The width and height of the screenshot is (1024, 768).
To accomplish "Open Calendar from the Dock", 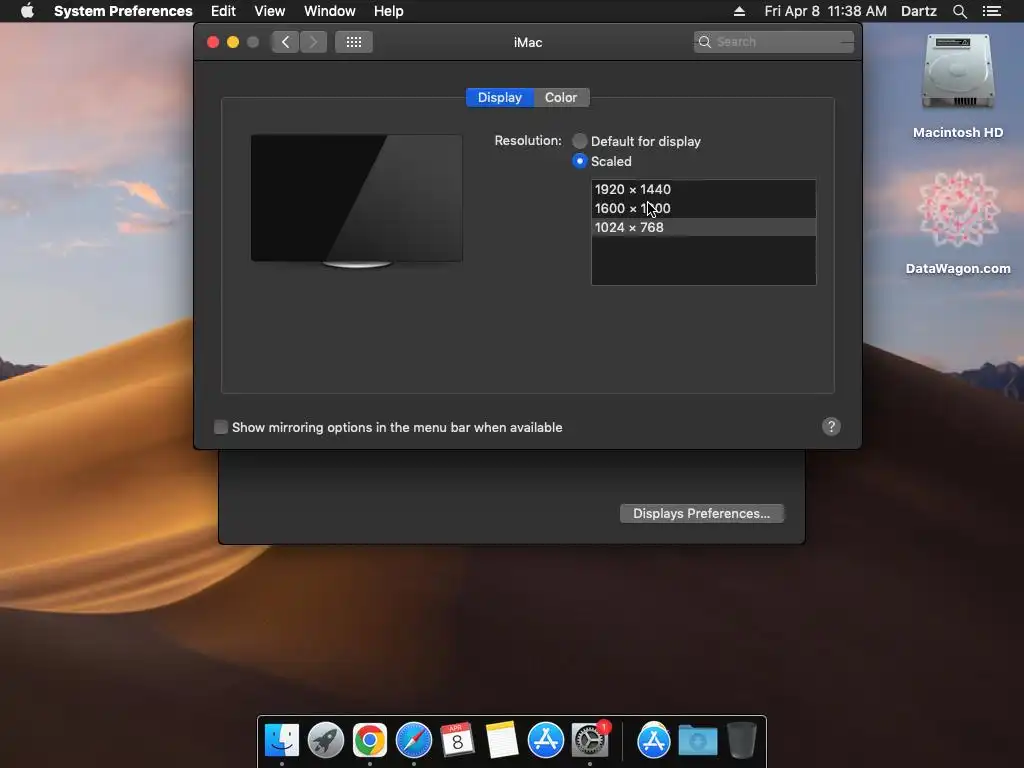I will 457,740.
